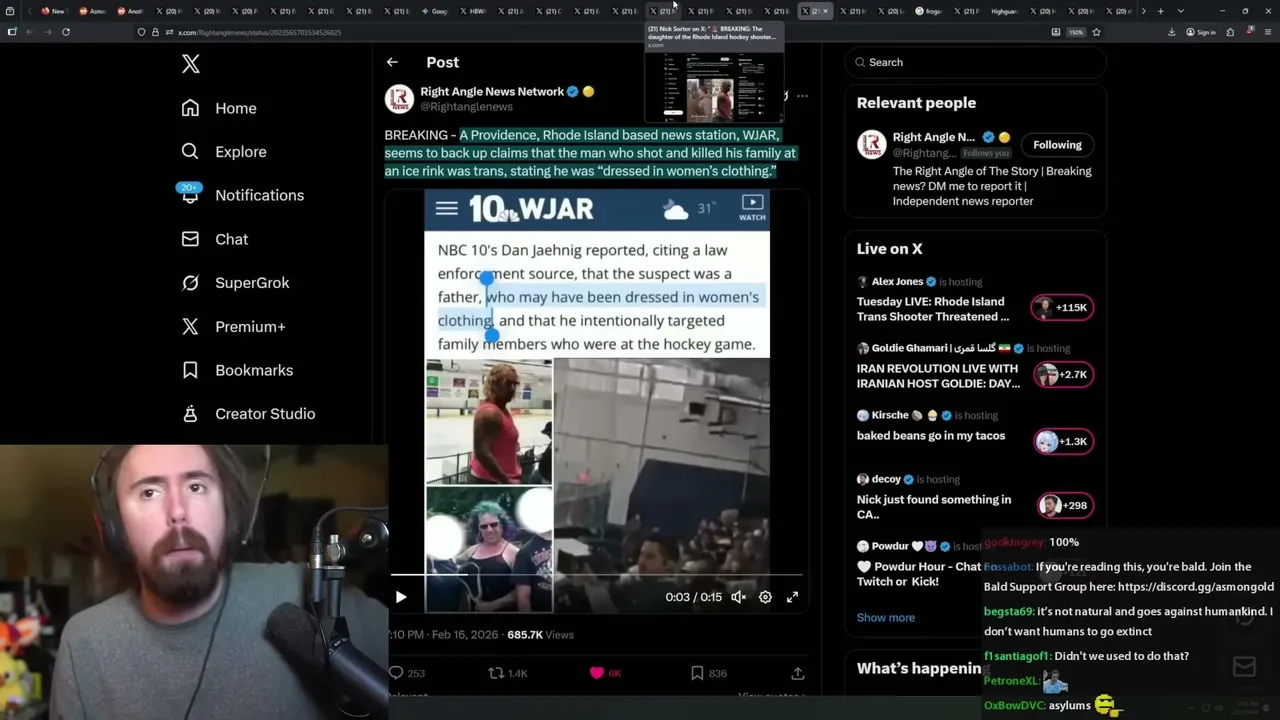Click the X logo in the sidebar
The image size is (1280, 720).
[x=191, y=65]
